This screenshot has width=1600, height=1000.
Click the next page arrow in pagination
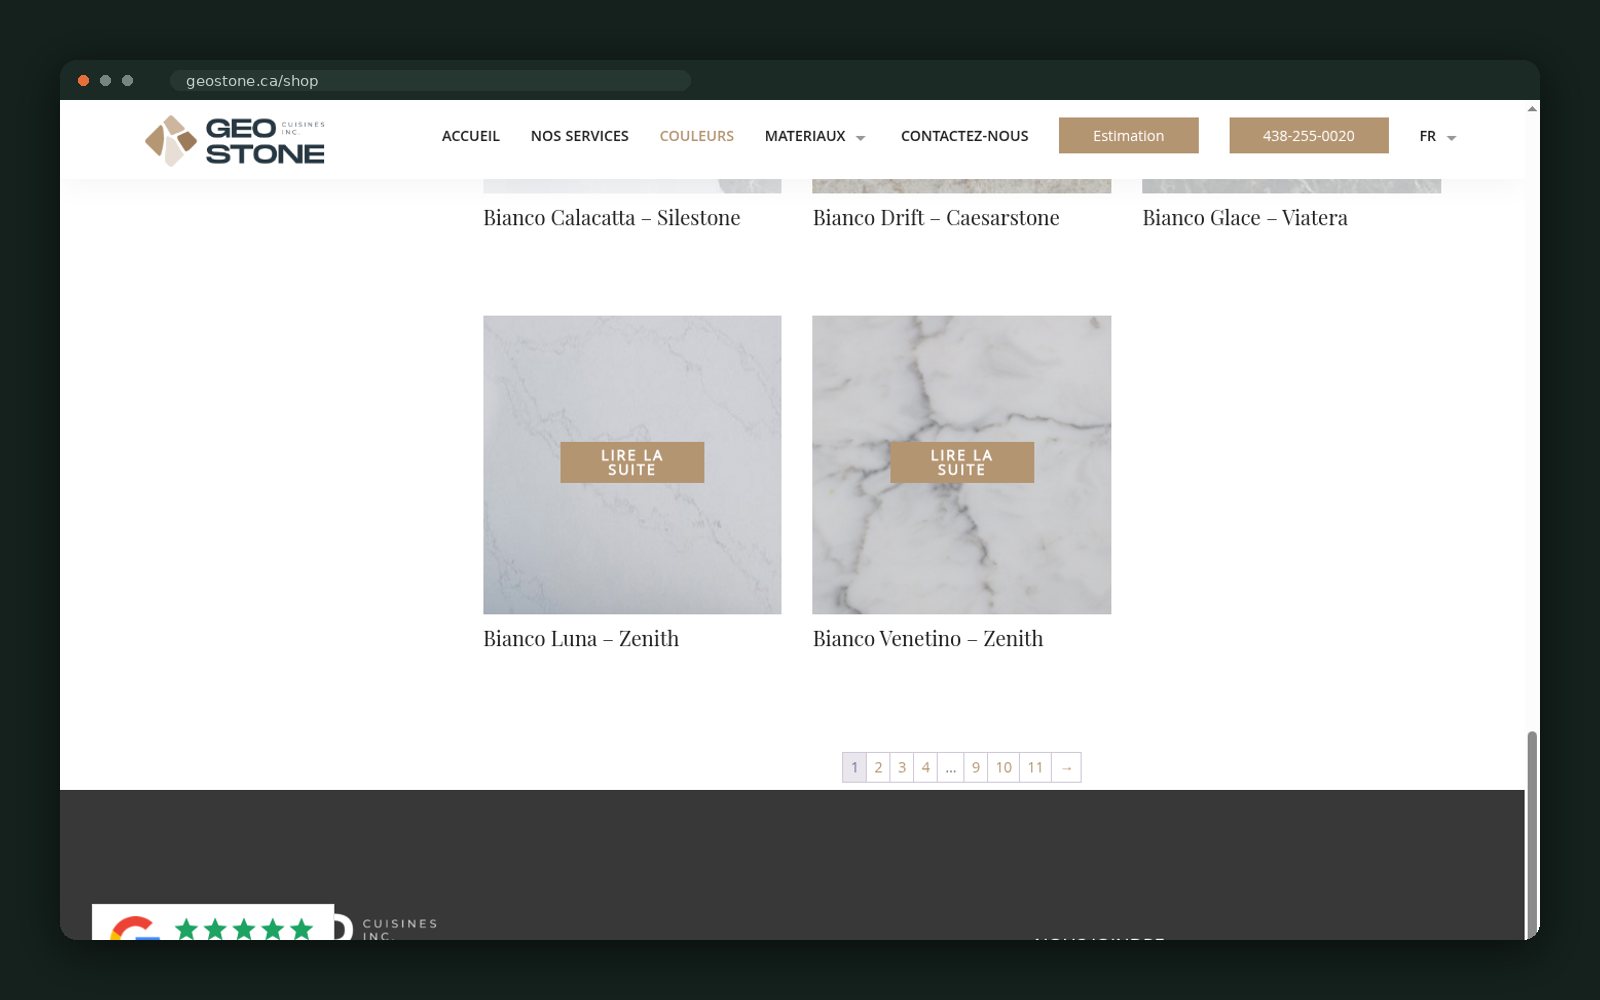pyautogui.click(x=1066, y=767)
